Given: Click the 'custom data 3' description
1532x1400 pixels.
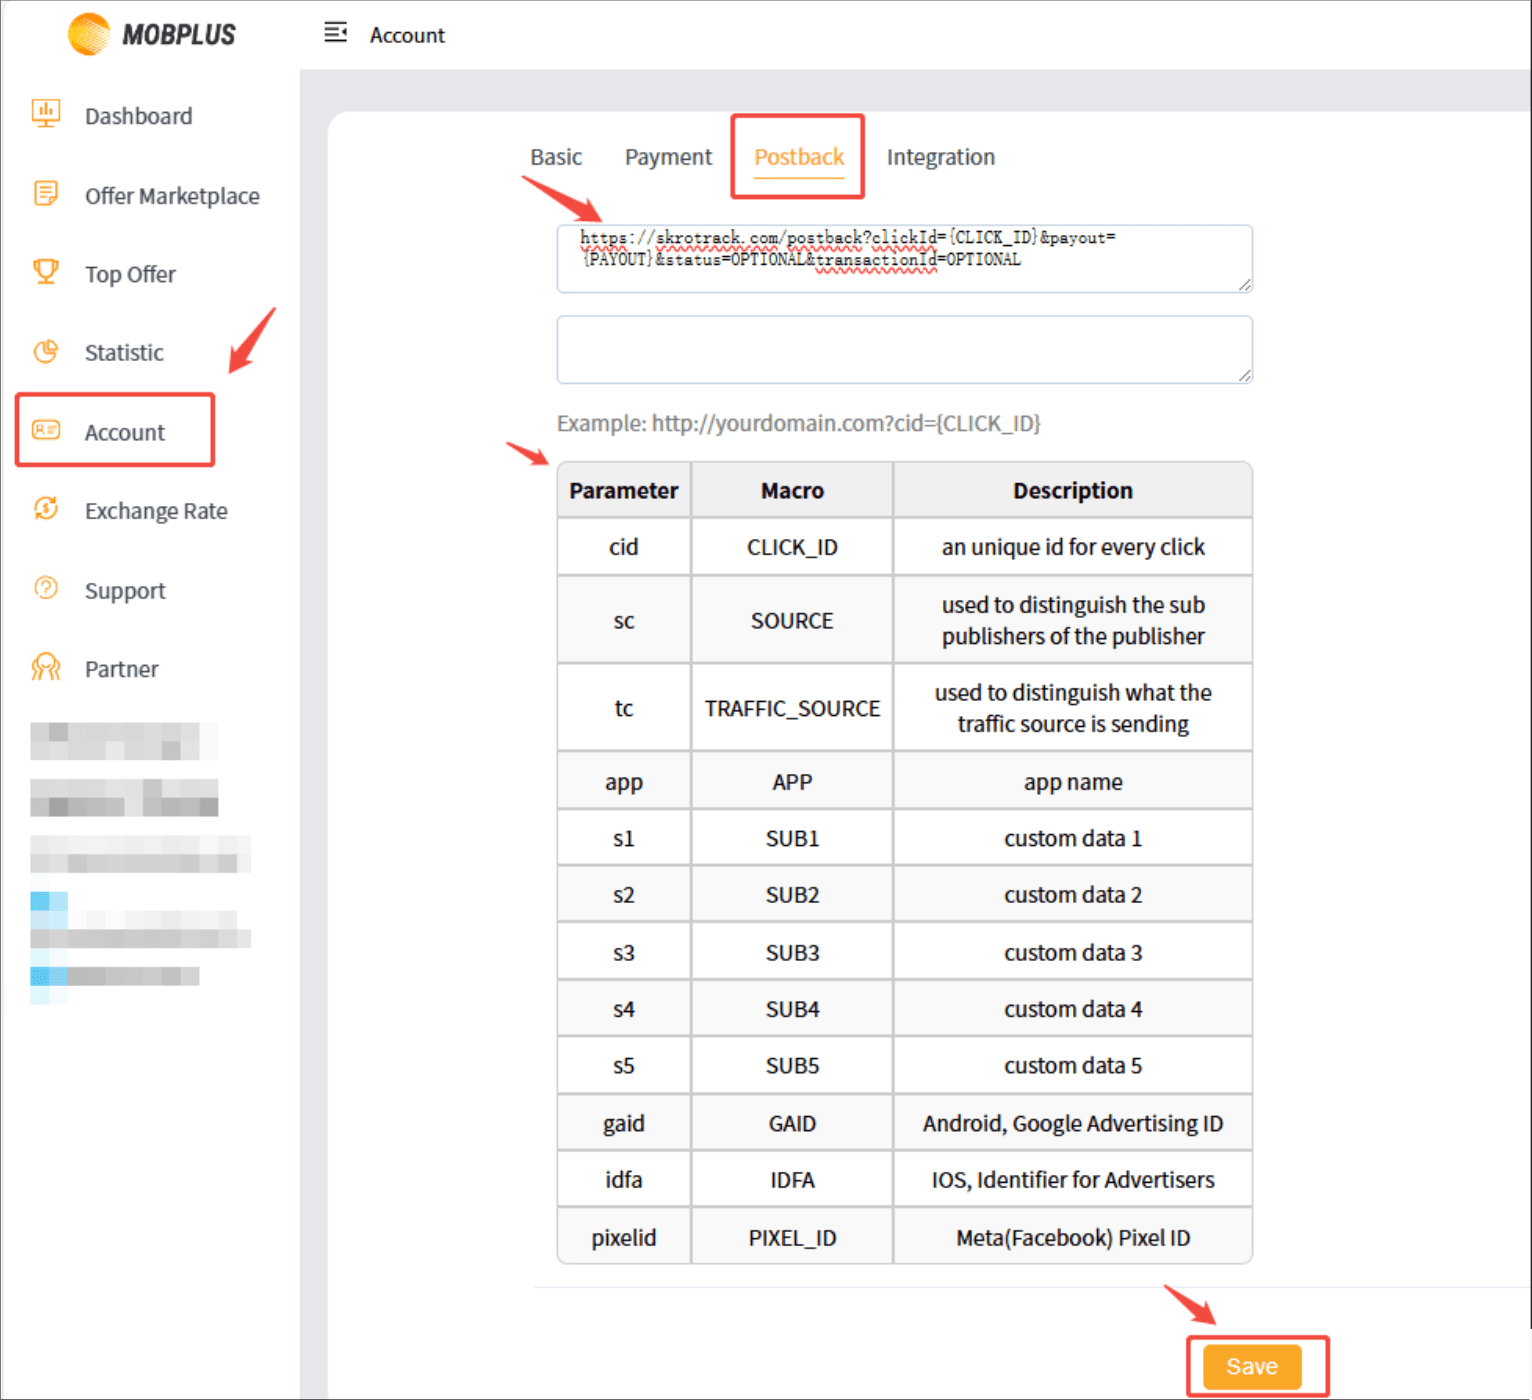Looking at the screenshot, I should tap(1073, 953).
